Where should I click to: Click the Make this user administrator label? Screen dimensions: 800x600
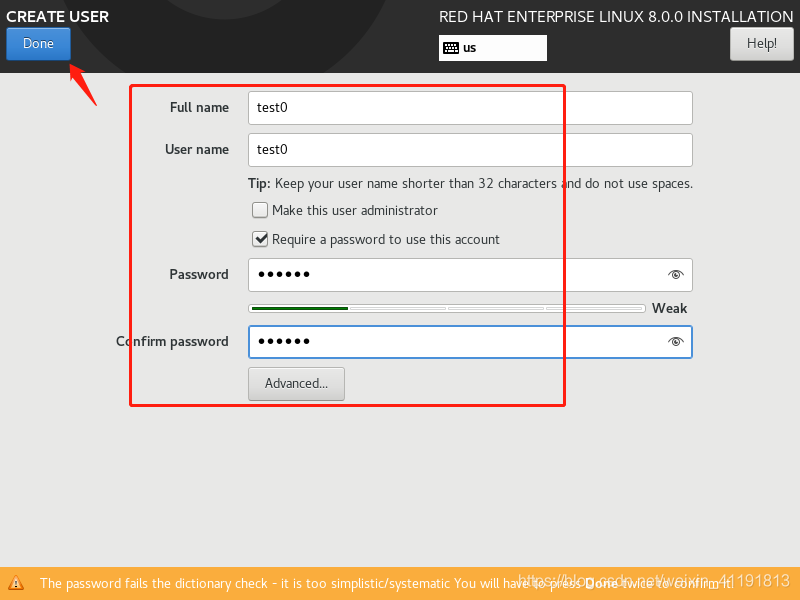coord(355,210)
